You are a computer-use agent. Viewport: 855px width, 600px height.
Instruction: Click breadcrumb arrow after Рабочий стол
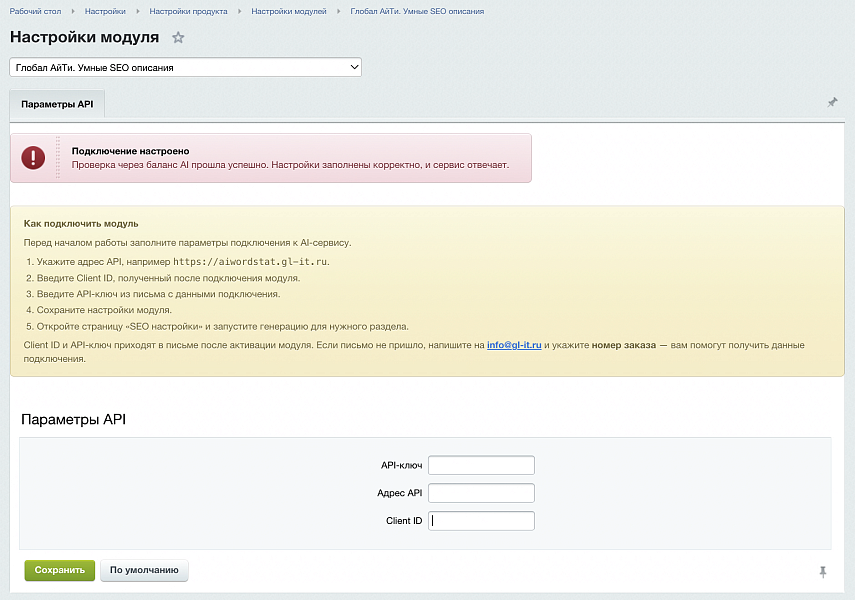coord(73,11)
